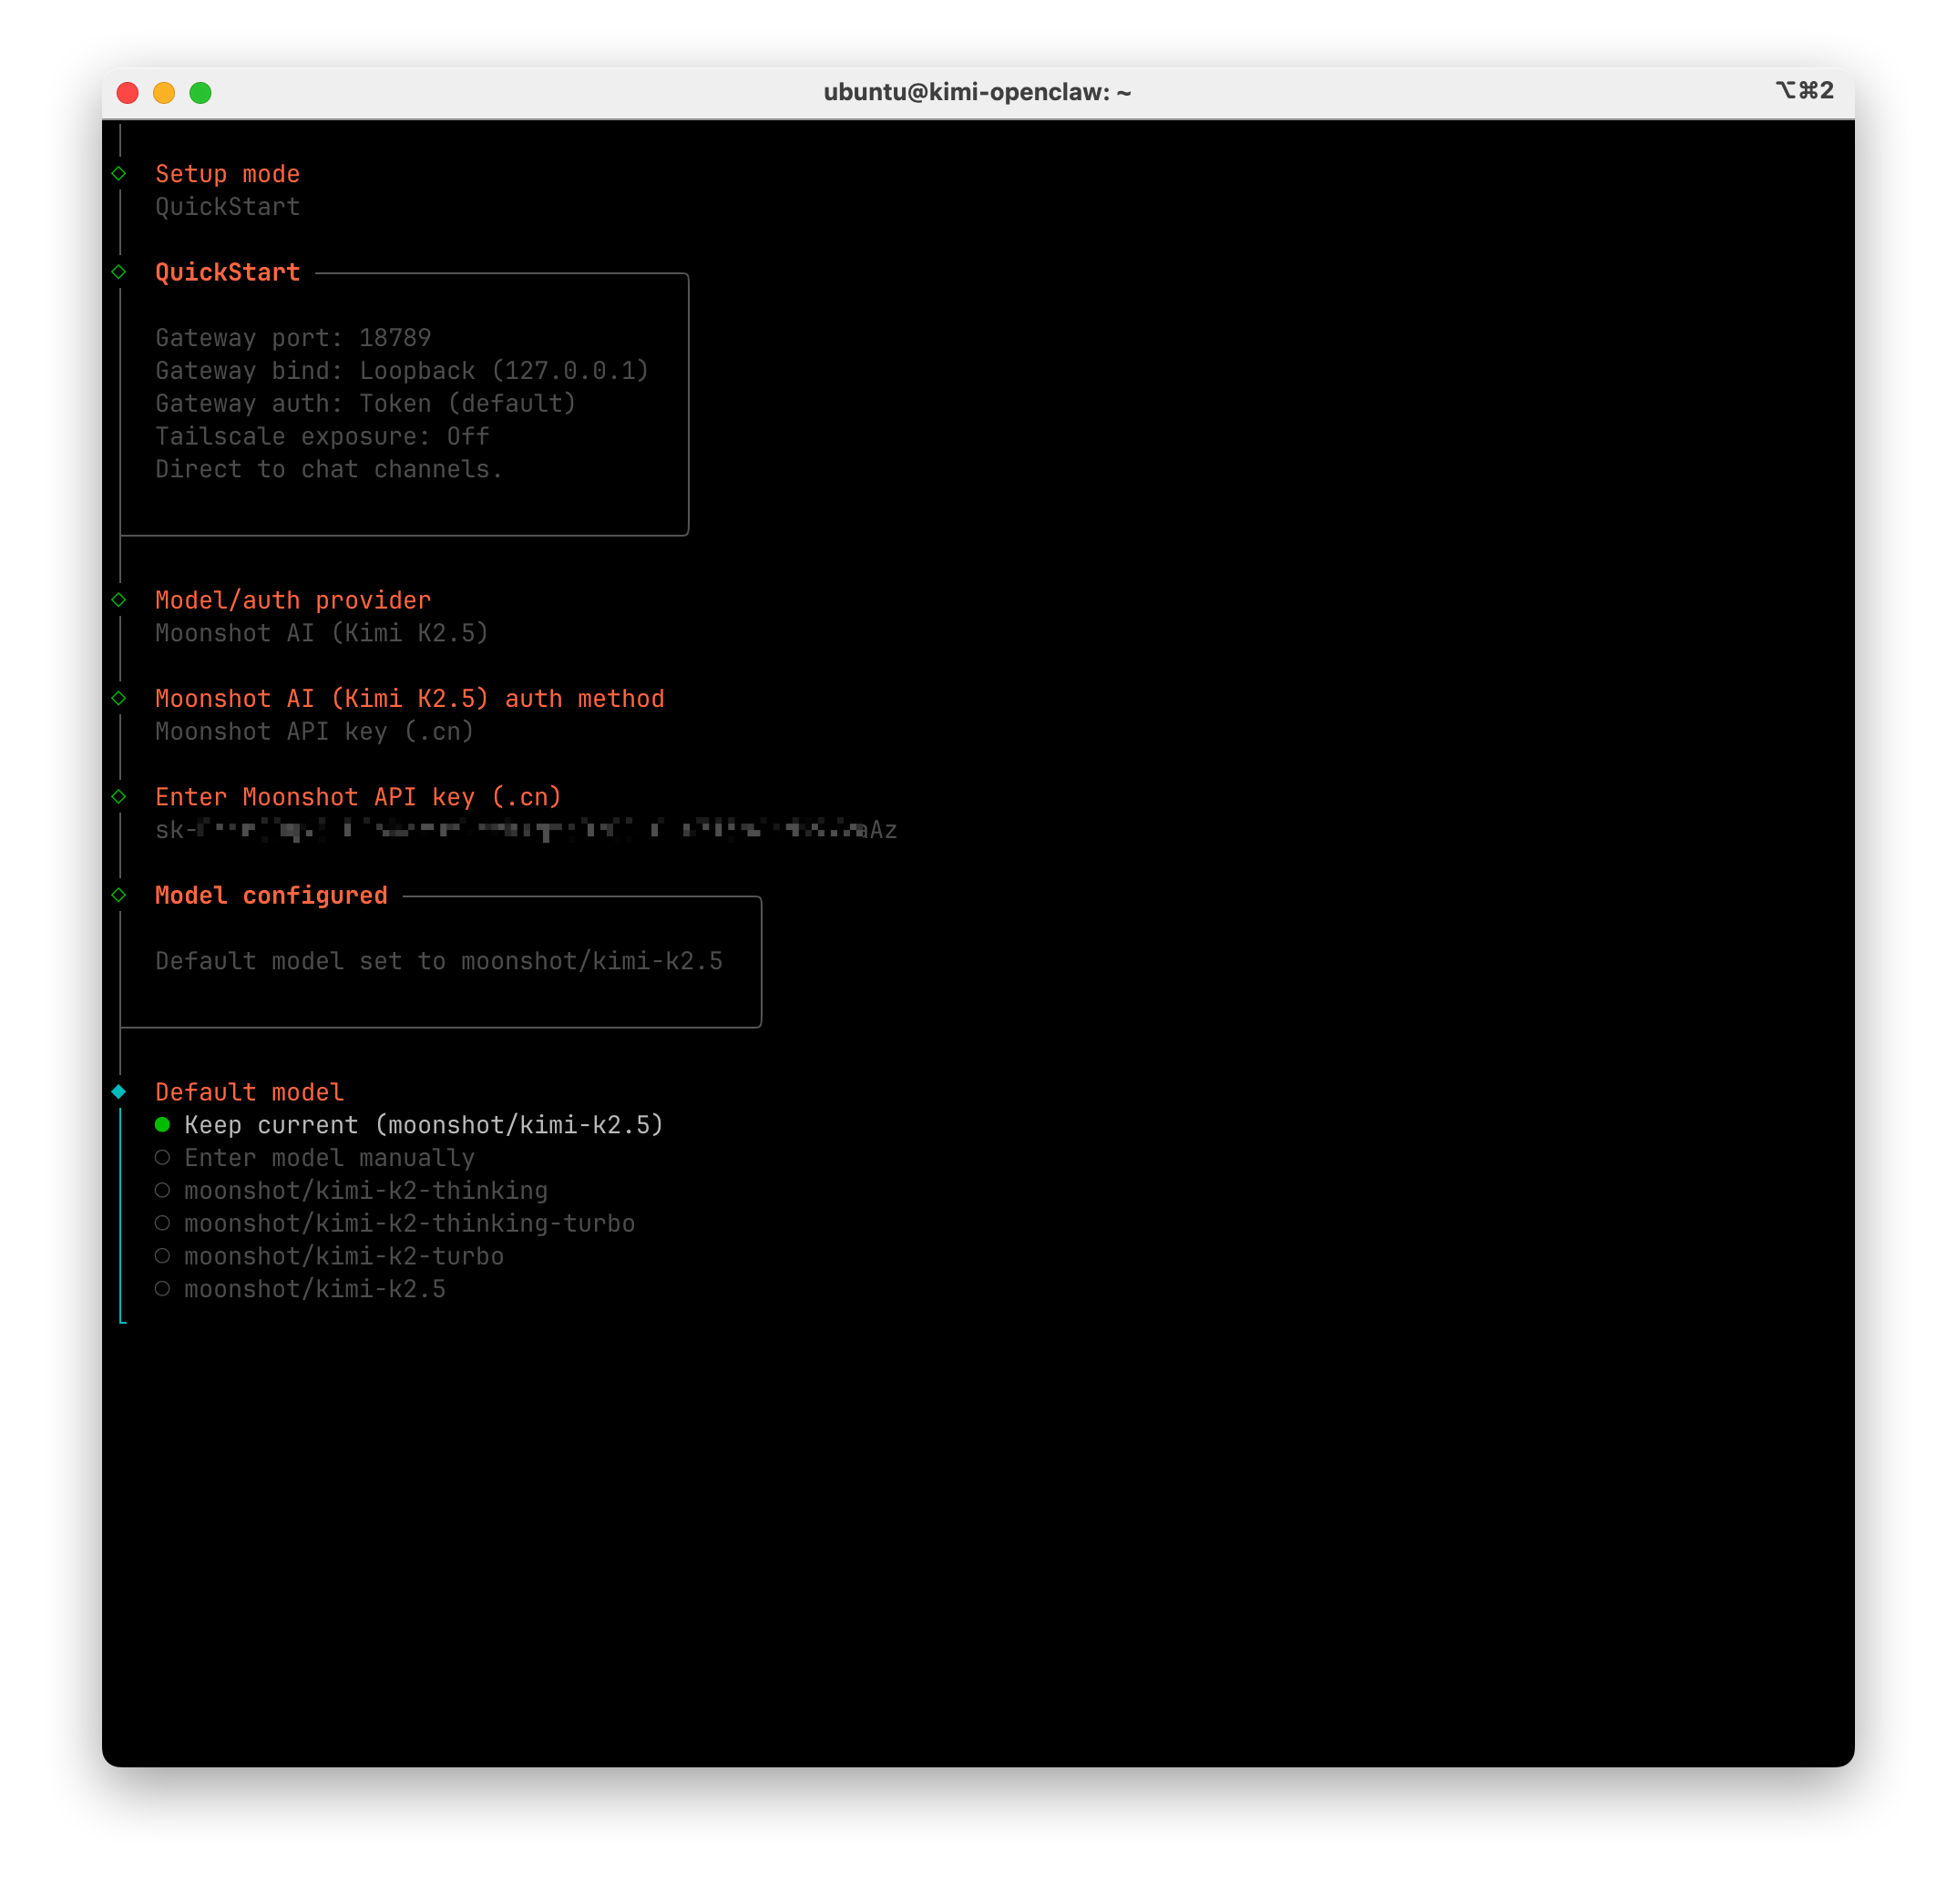1957x1904 pixels.
Task: Click the ⌥⌘2 shortcut indicator in title bar
Action: (1804, 91)
